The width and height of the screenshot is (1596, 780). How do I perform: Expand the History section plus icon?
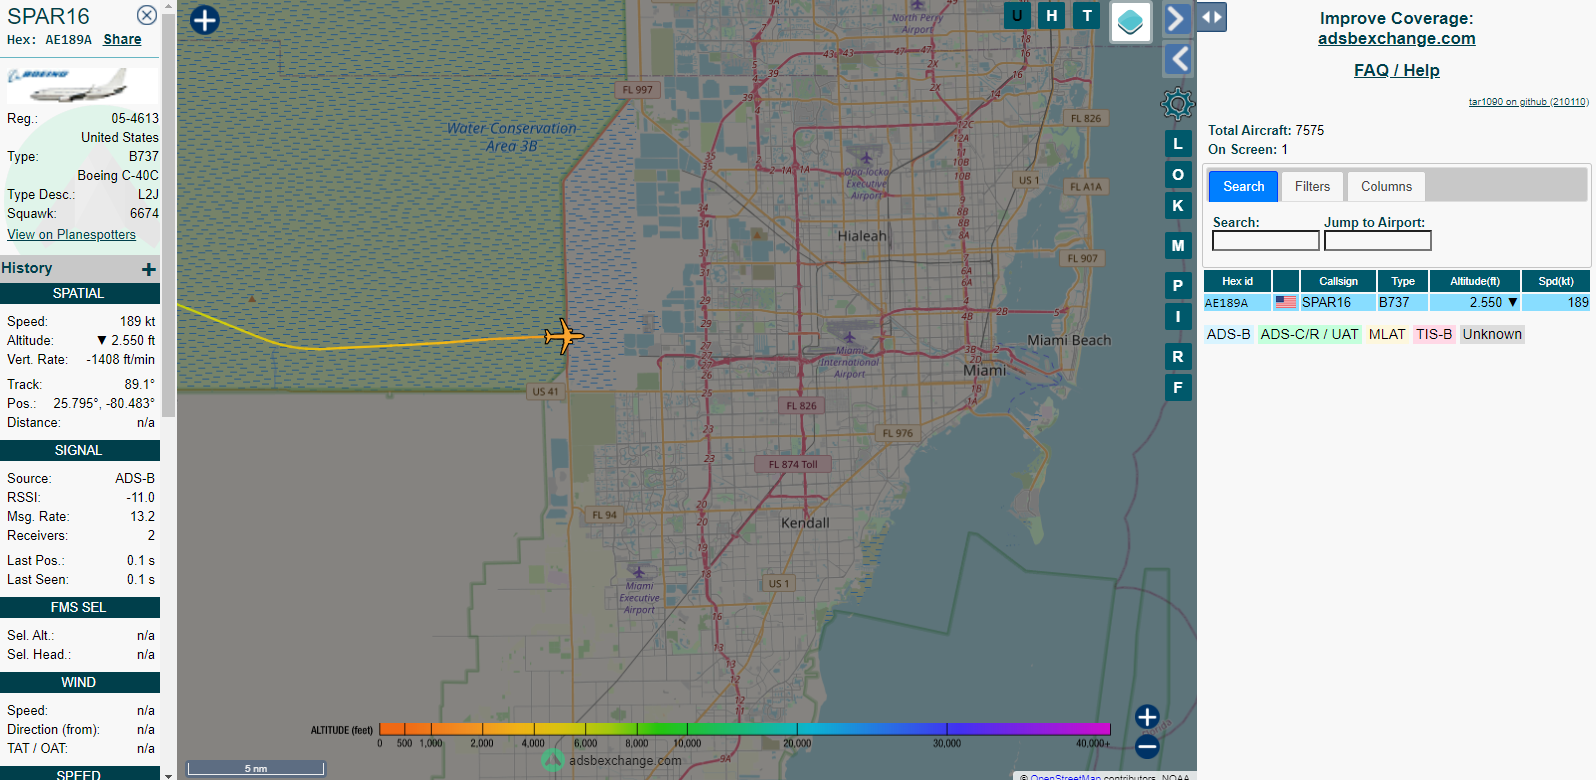pyautogui.click(x=149, y=269)
